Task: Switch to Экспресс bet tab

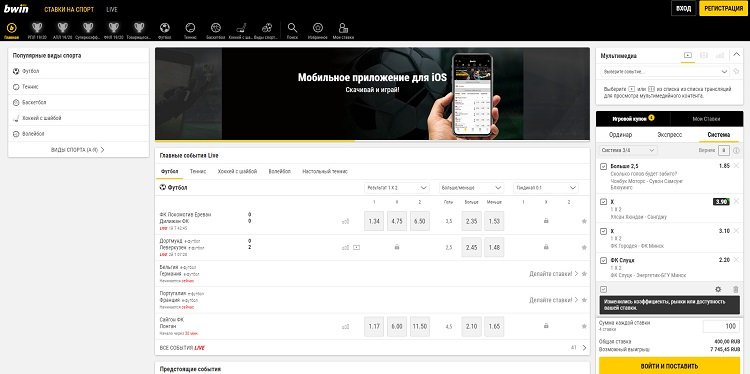Action: click(x=670, y=135)
